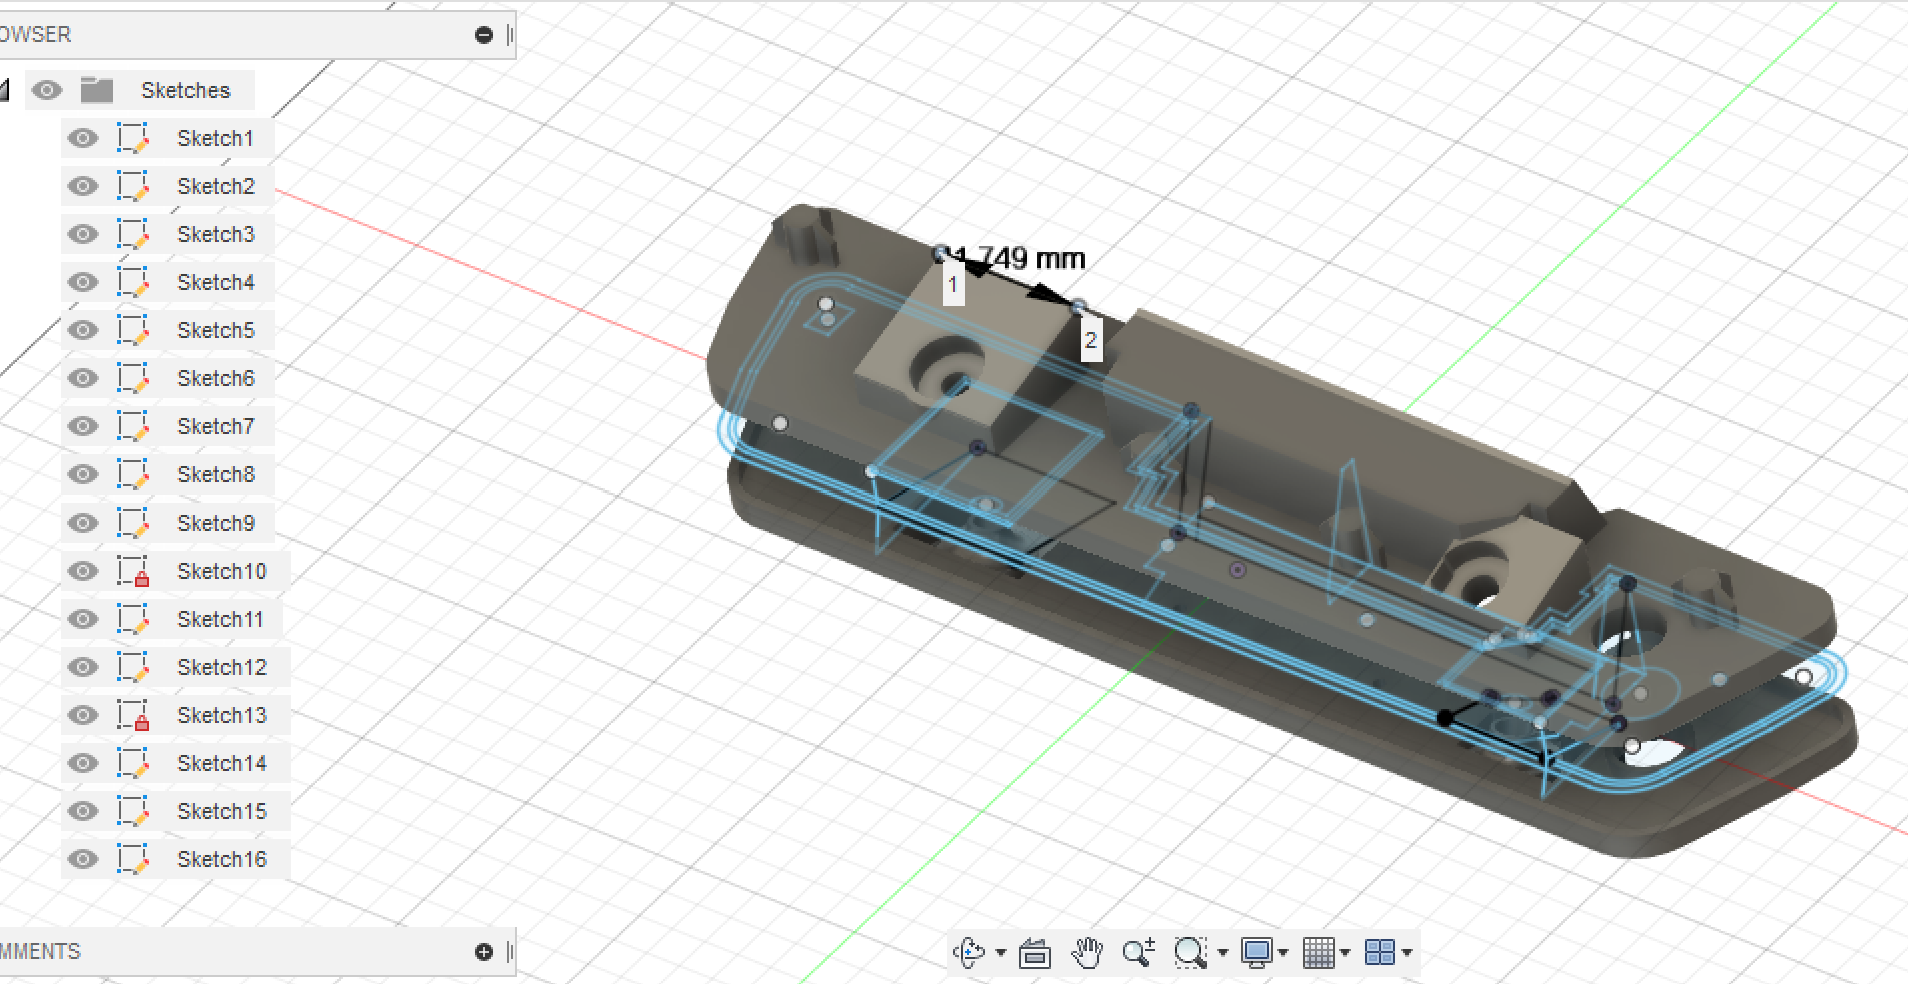Toggle the Sketches folder visibility eye
Viewport: 1908px width, 984px height.
click(47, 90)
